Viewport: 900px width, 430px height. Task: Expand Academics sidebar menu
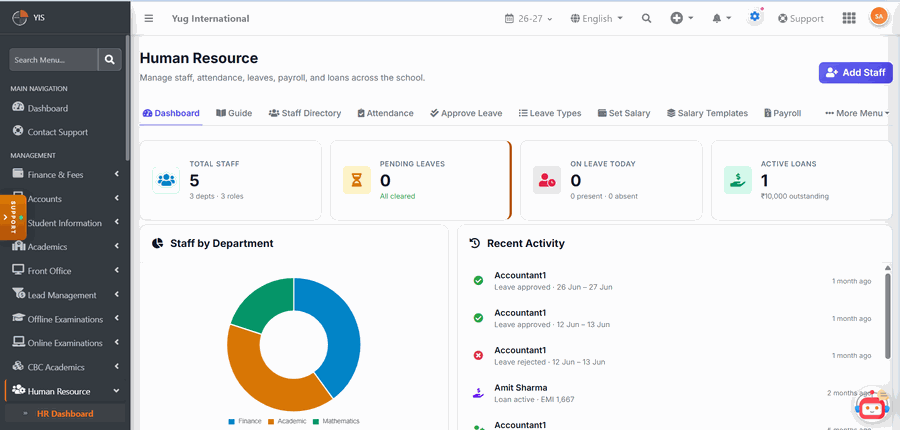click(x=65, y=247)
